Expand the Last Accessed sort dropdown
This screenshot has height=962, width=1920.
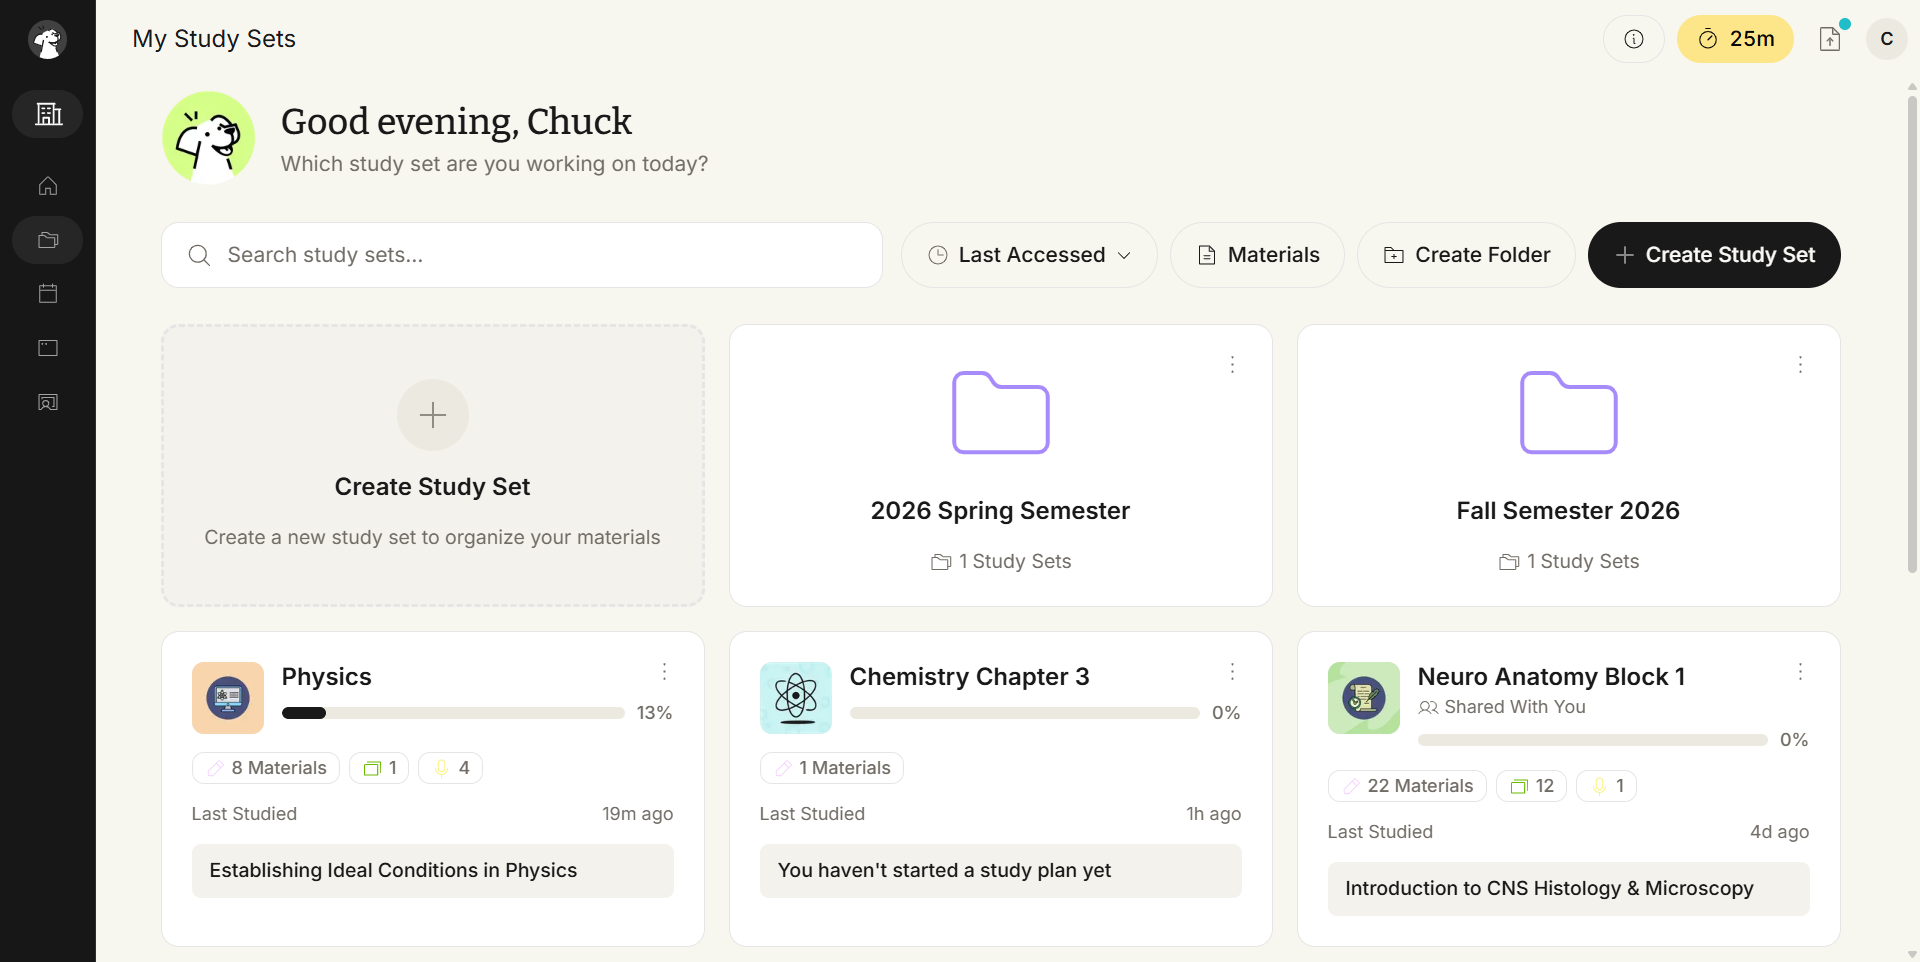click(x=1029, y=255)
